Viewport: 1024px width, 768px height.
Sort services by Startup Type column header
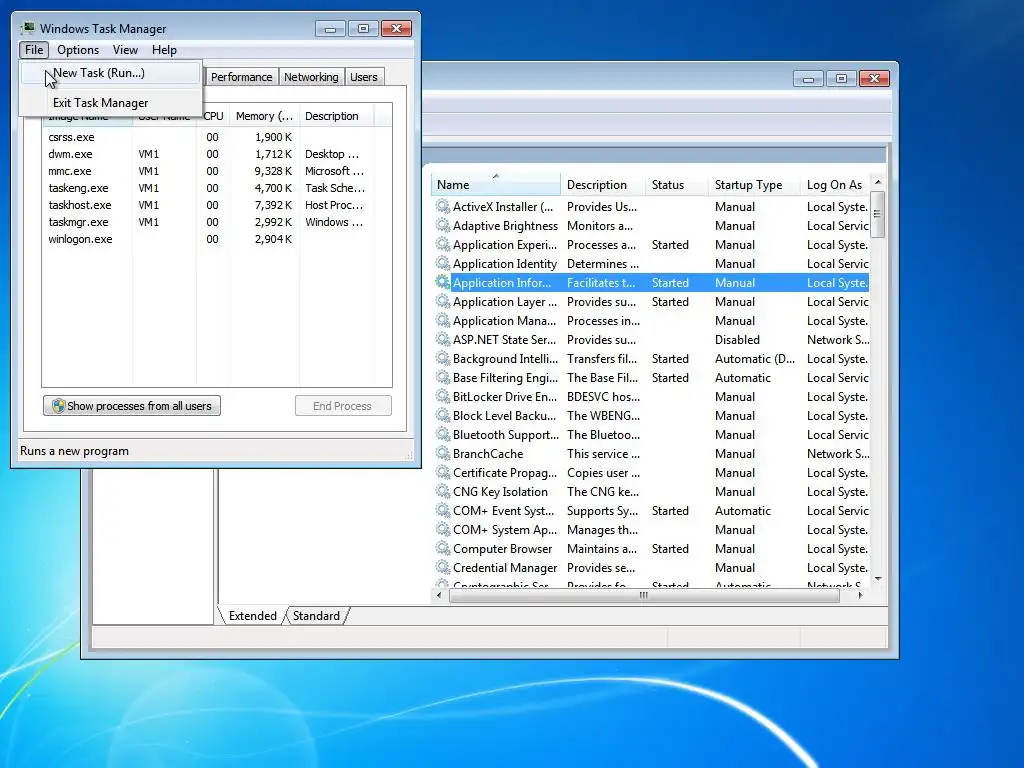[x=754, y=185]
